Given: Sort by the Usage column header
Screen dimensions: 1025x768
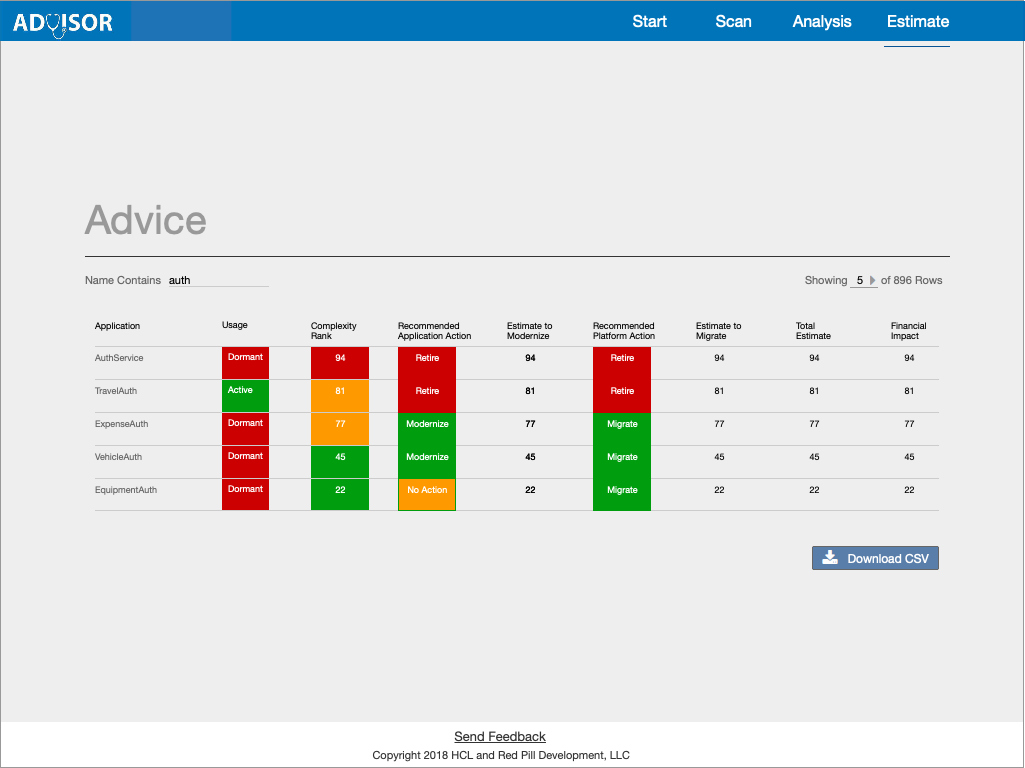Looking at the screenshot, I should [235, 325].
